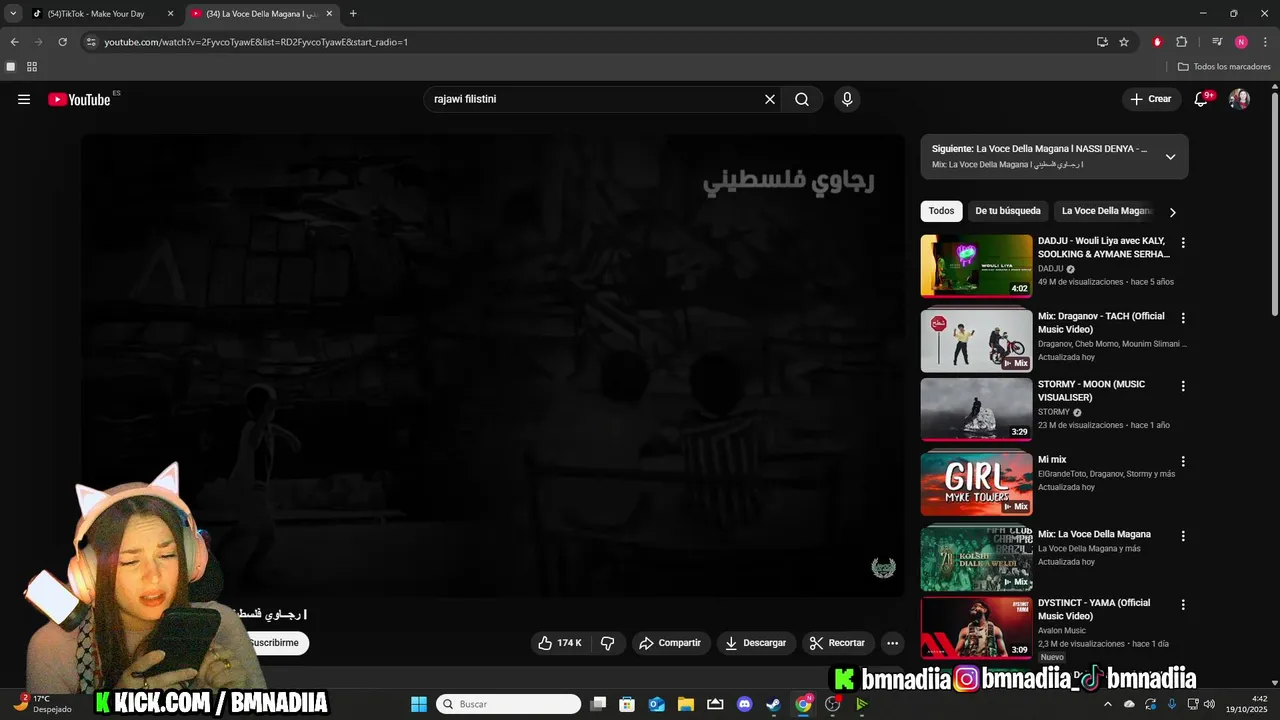The height and width of the screenshot is (720, 1280).
Task: Open Discord from taskbar
Action: tap(744, 704)
